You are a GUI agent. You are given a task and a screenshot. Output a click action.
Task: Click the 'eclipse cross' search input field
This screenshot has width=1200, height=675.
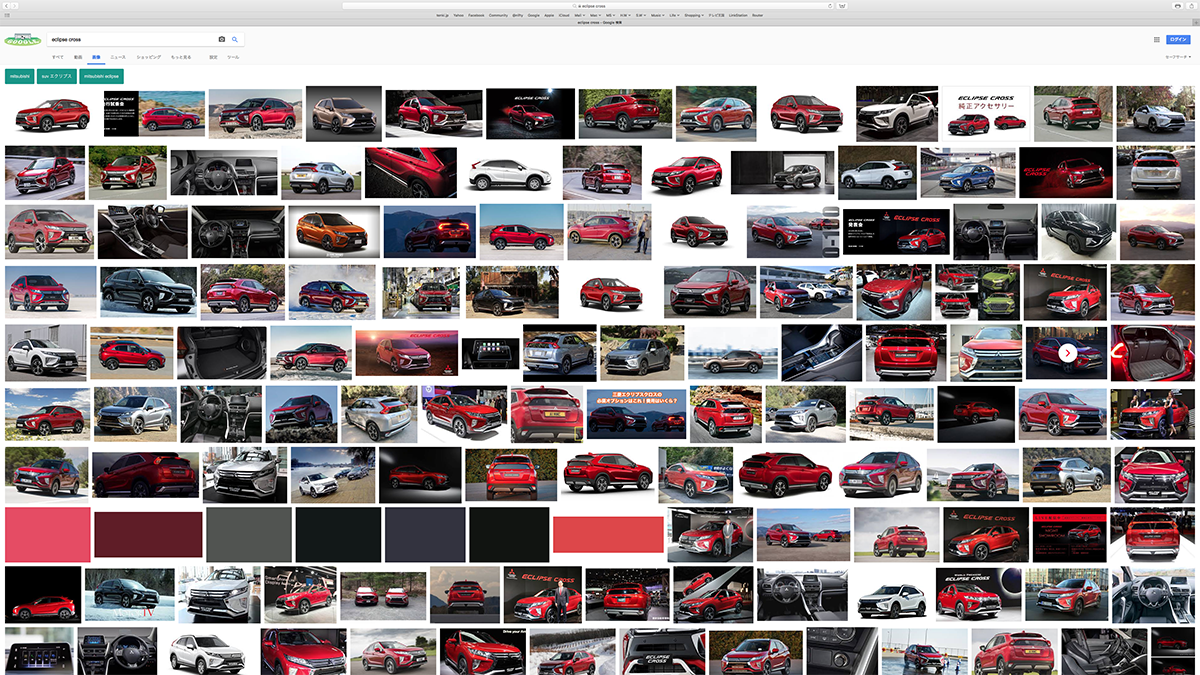pos(130,39)
